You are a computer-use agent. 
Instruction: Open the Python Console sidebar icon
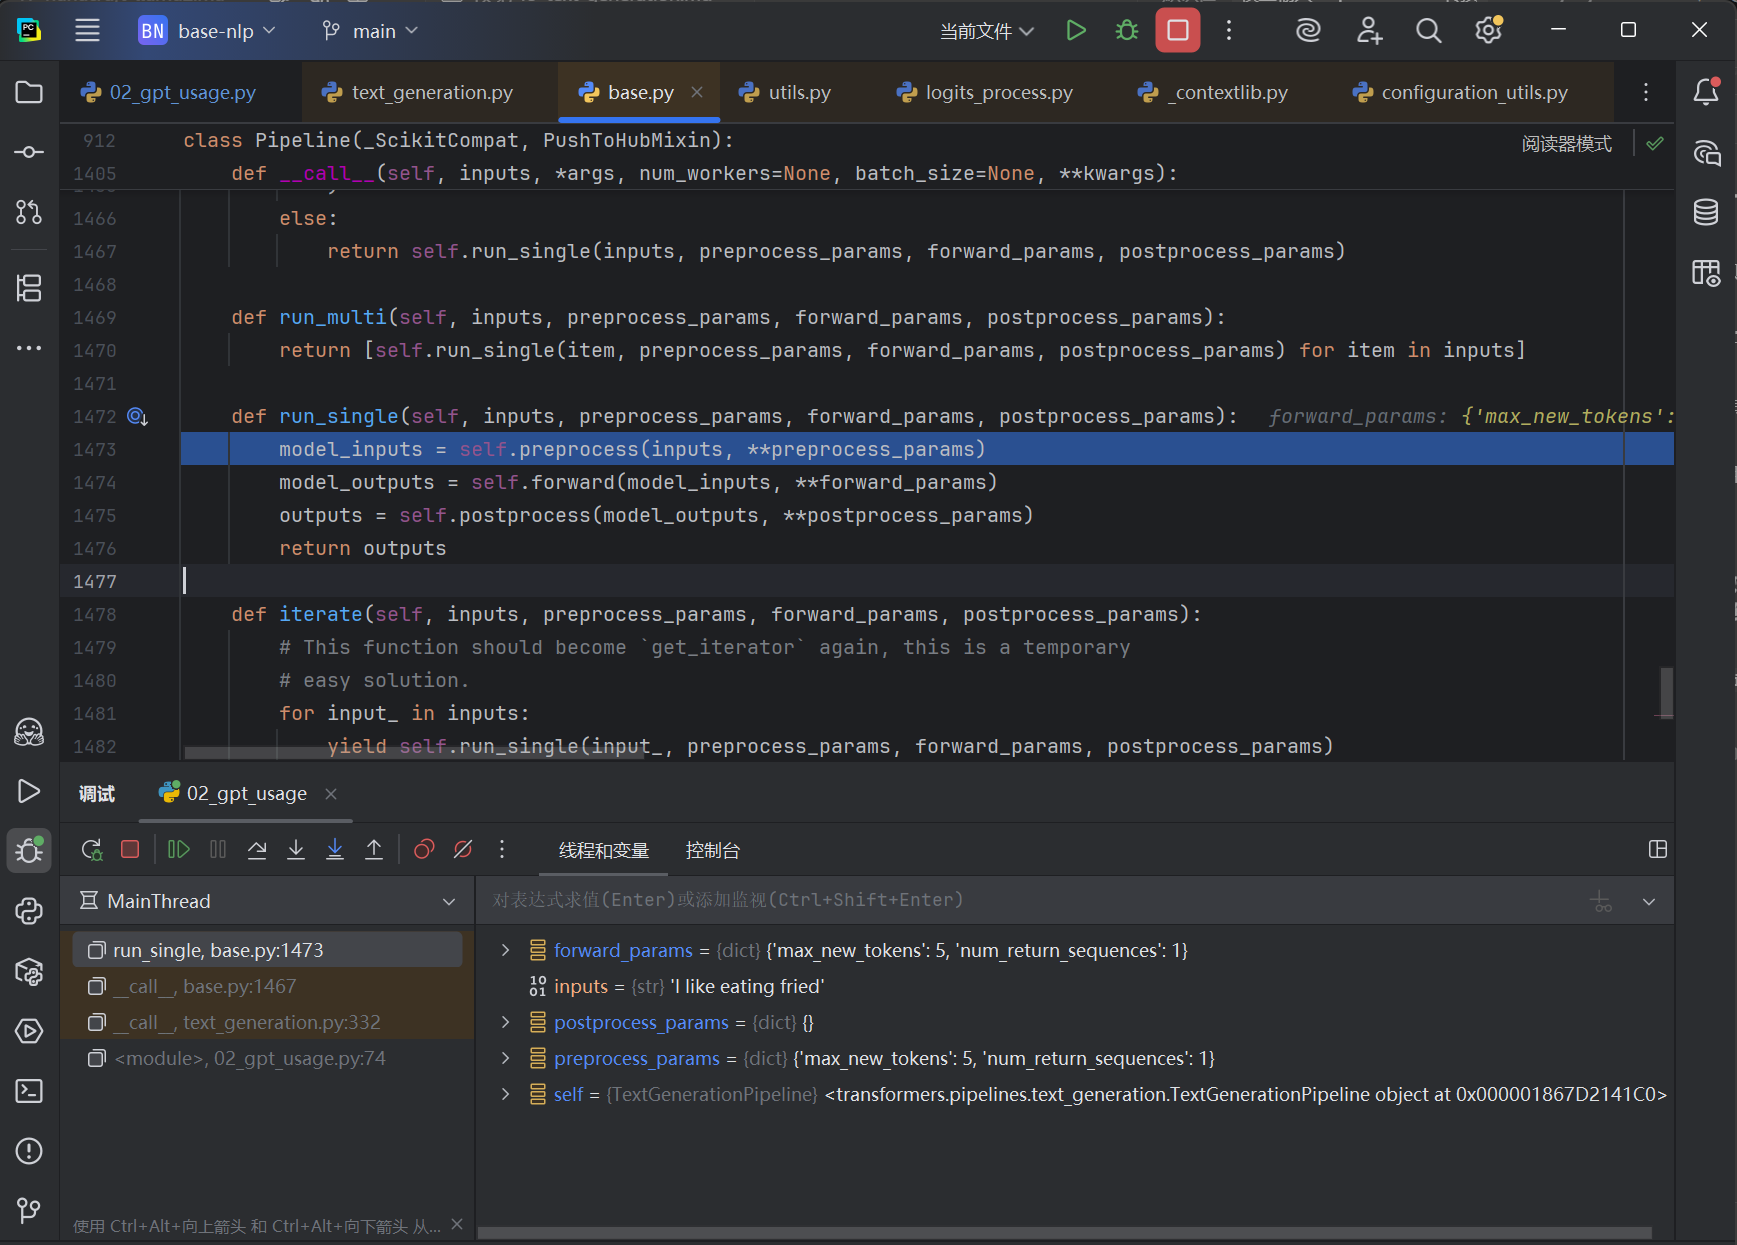pyautogui.click(x=29, y=910)
